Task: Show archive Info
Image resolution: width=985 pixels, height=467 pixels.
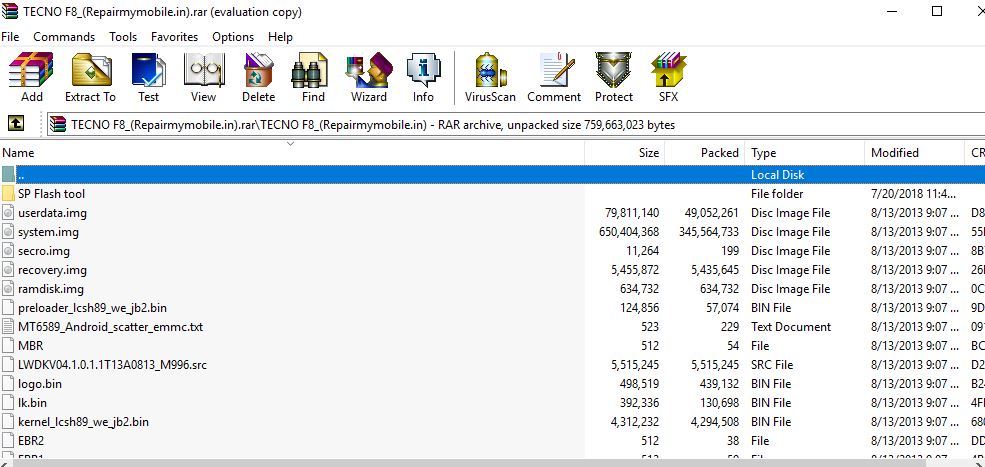Action: click(423, 78)
